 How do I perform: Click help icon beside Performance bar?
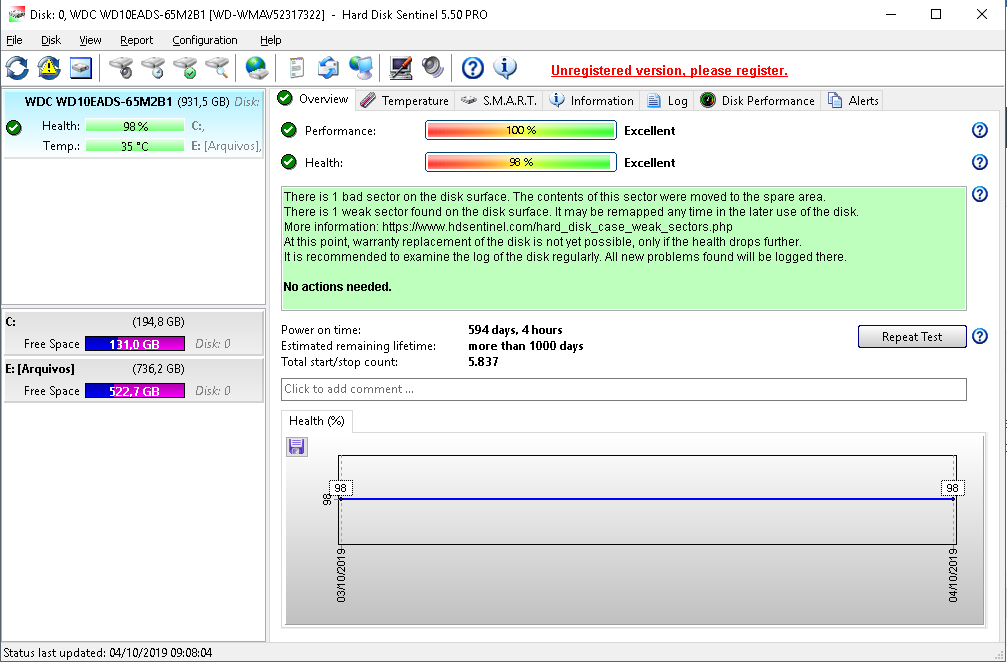(979, 130)
